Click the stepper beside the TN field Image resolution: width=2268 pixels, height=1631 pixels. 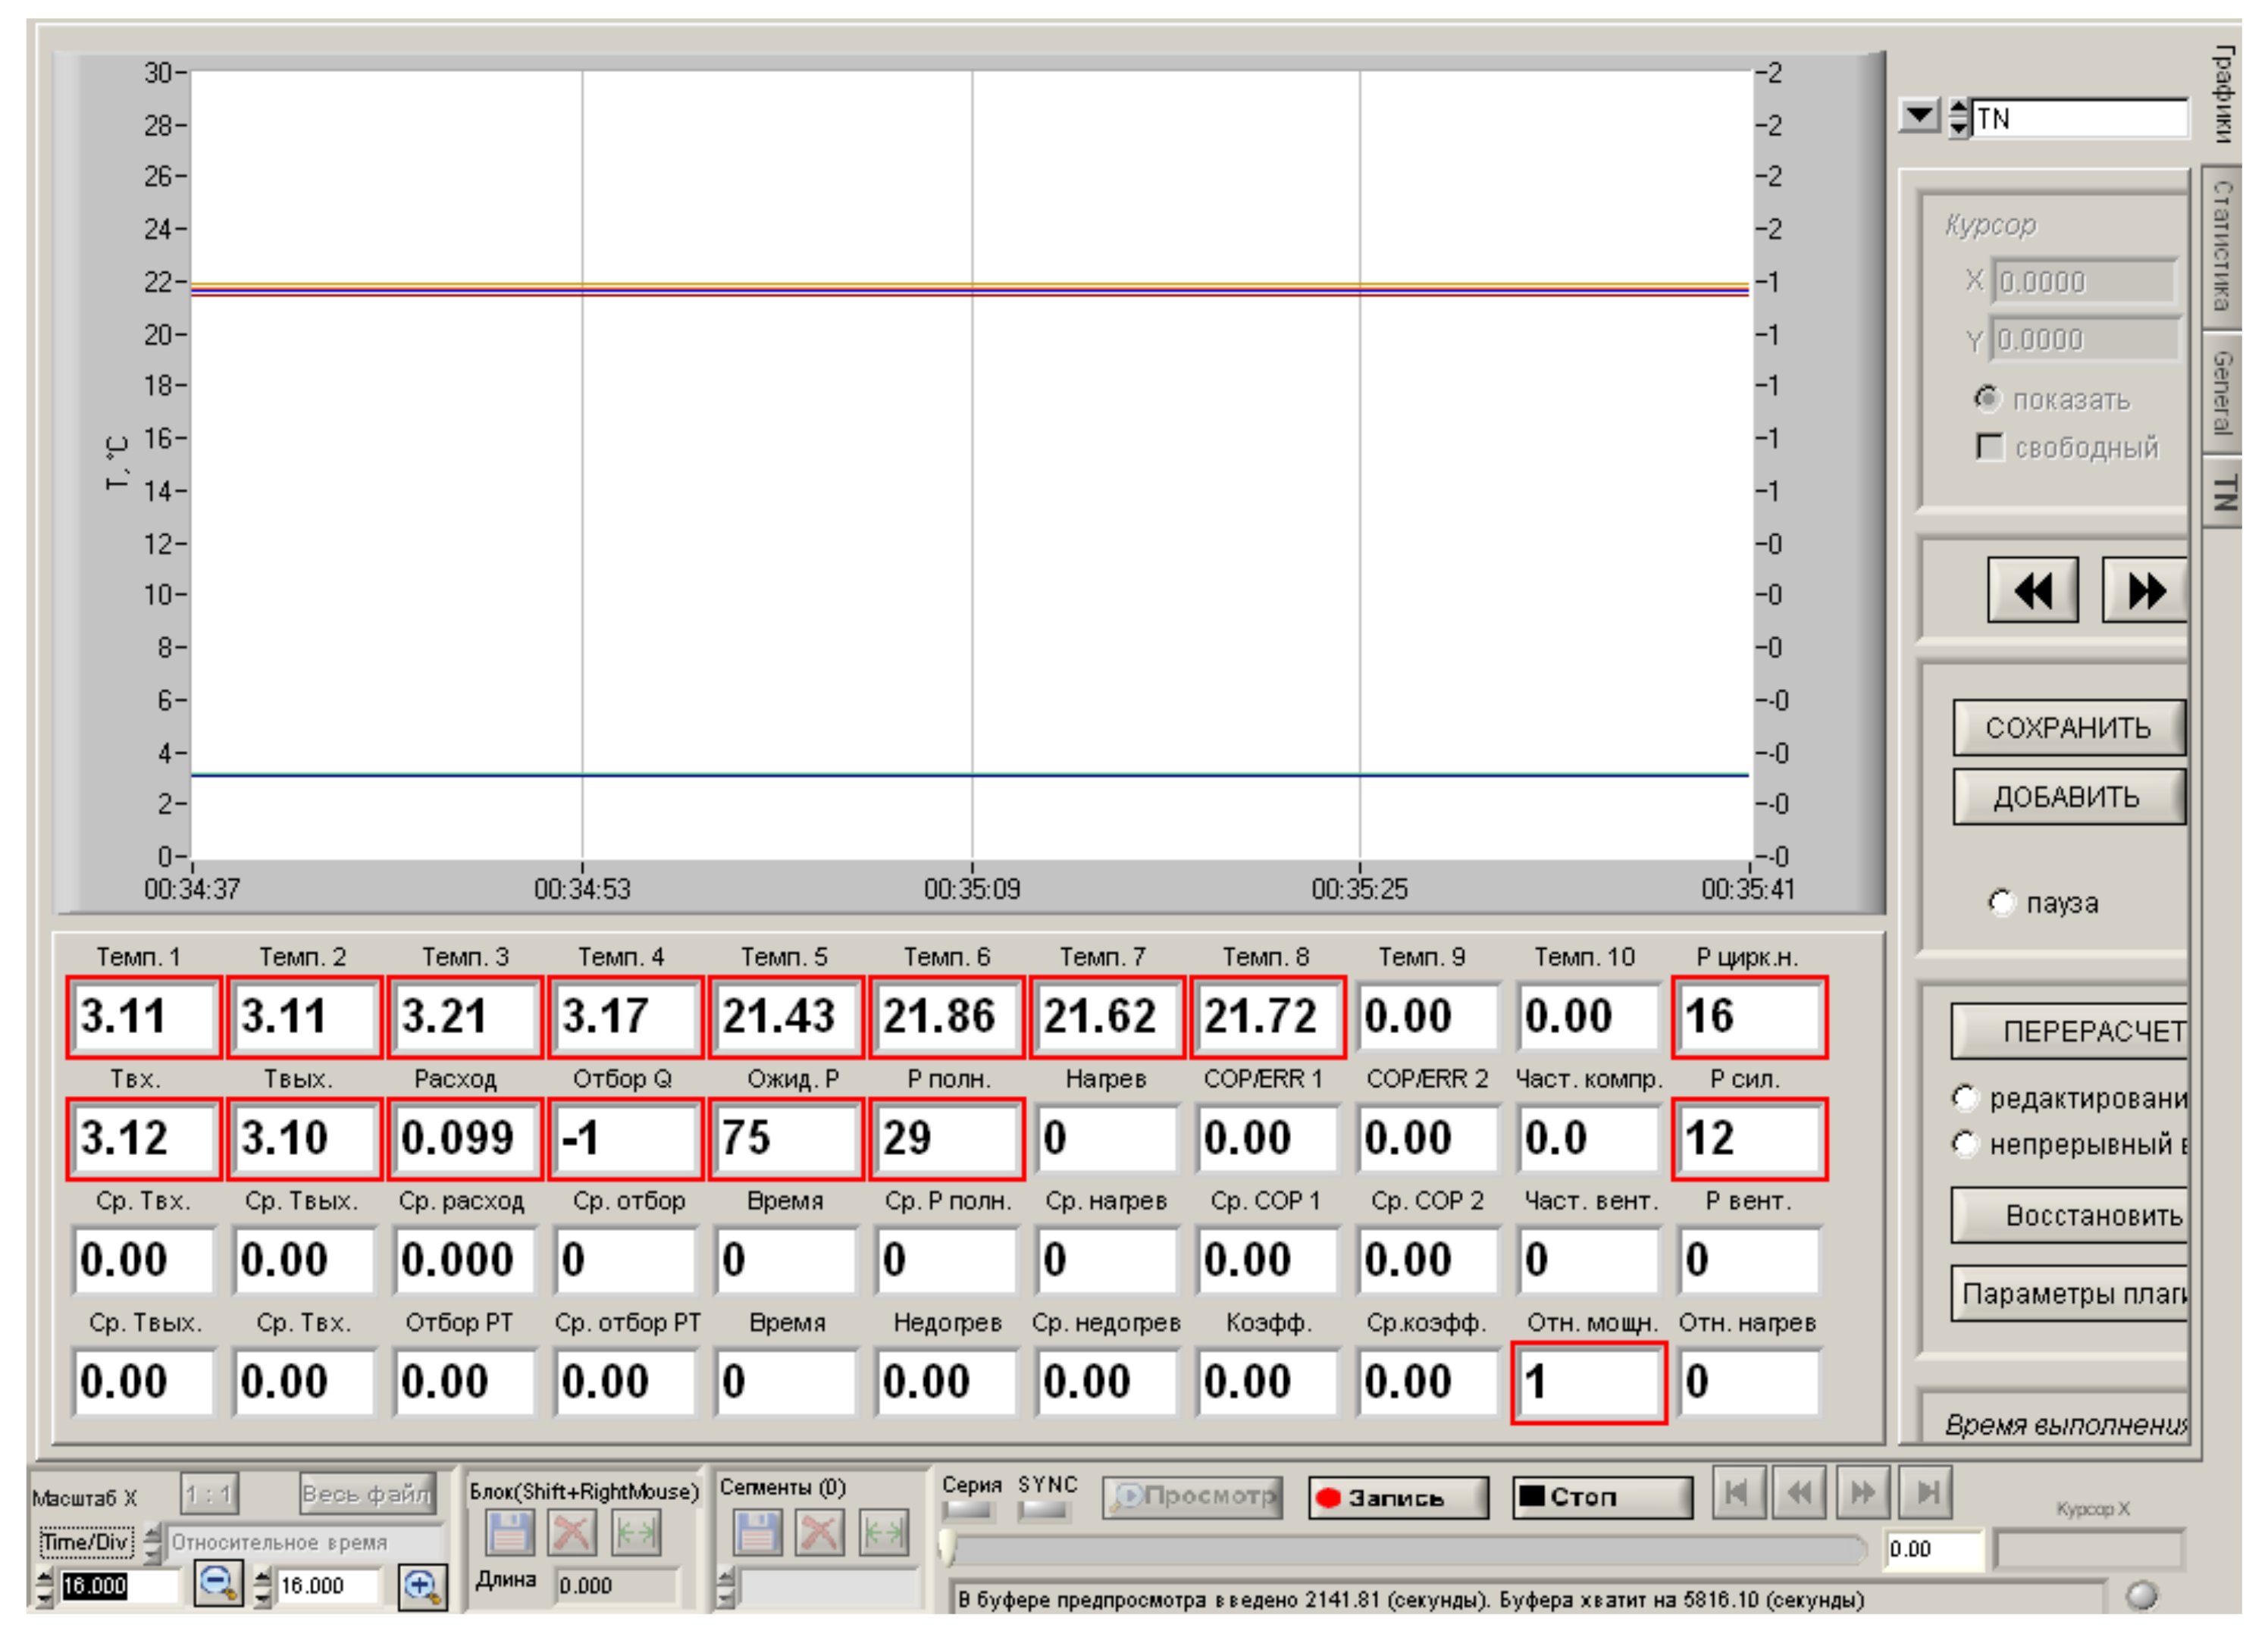(1959, 118)
